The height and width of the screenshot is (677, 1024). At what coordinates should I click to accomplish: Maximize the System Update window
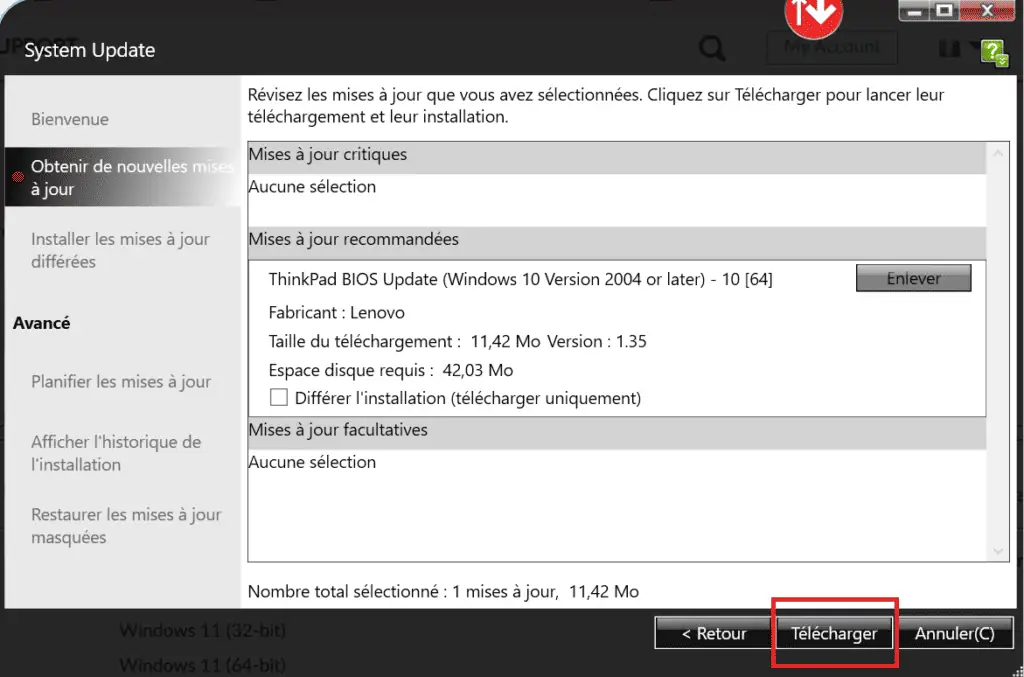(944, 10)
